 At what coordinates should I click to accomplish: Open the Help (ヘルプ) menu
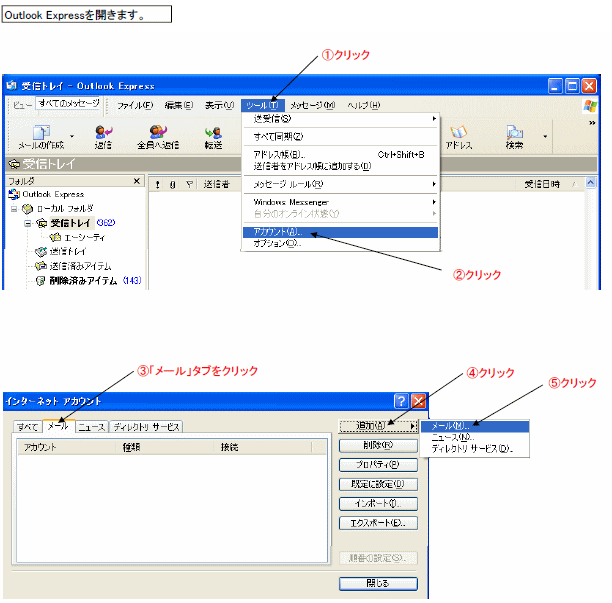[363, 105]
